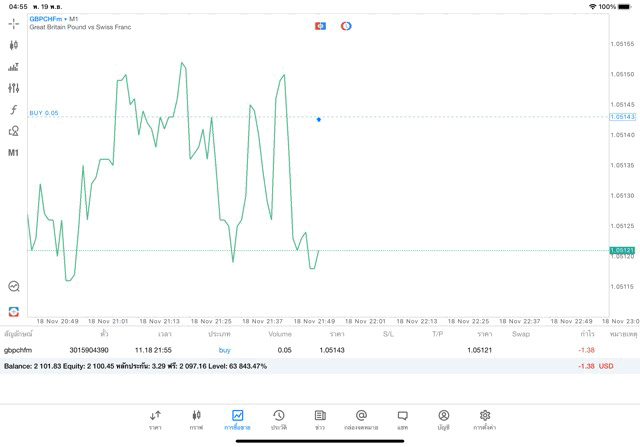Open the chart type candlestick icon
This screenshot has height=447, width=640.
(x=14, y=45)
